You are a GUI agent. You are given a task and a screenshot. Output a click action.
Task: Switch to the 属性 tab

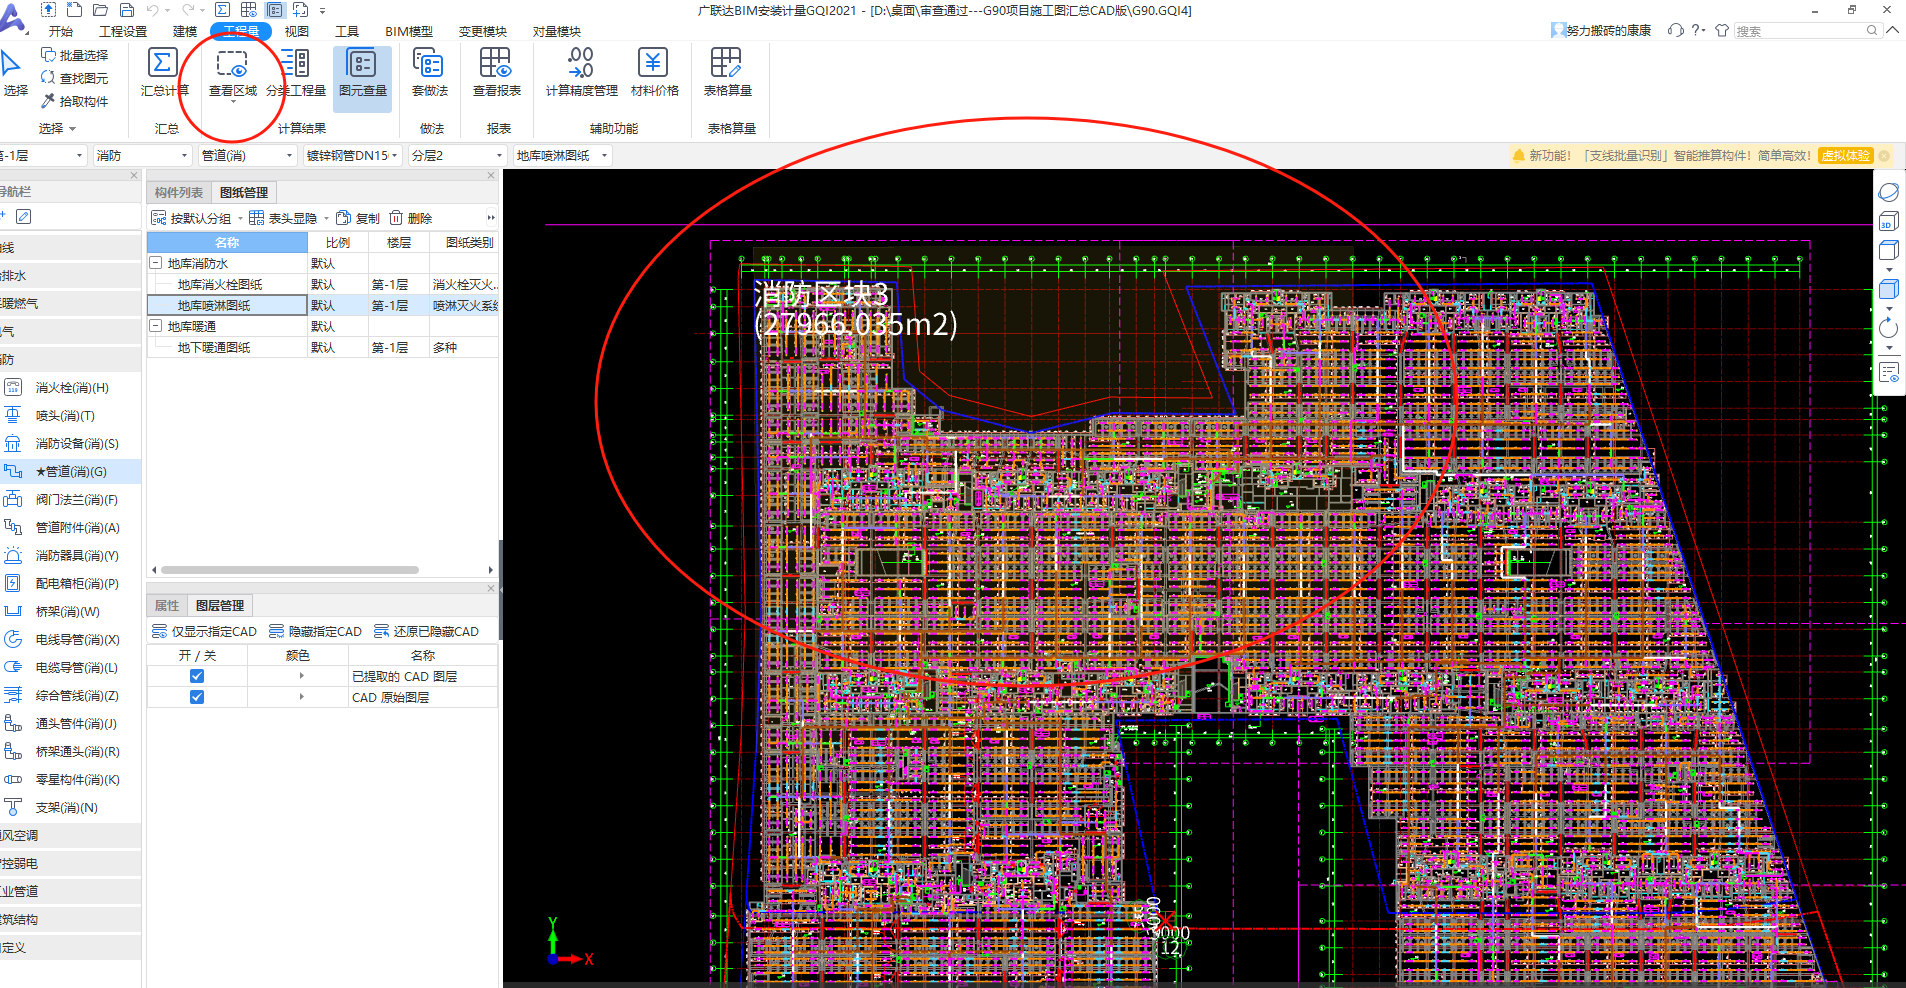(x=167, y=606)
